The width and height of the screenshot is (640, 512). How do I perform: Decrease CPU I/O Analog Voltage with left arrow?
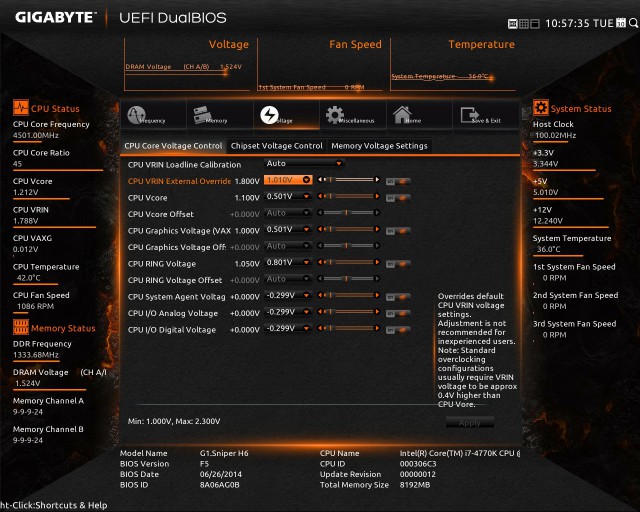point(320,312)
